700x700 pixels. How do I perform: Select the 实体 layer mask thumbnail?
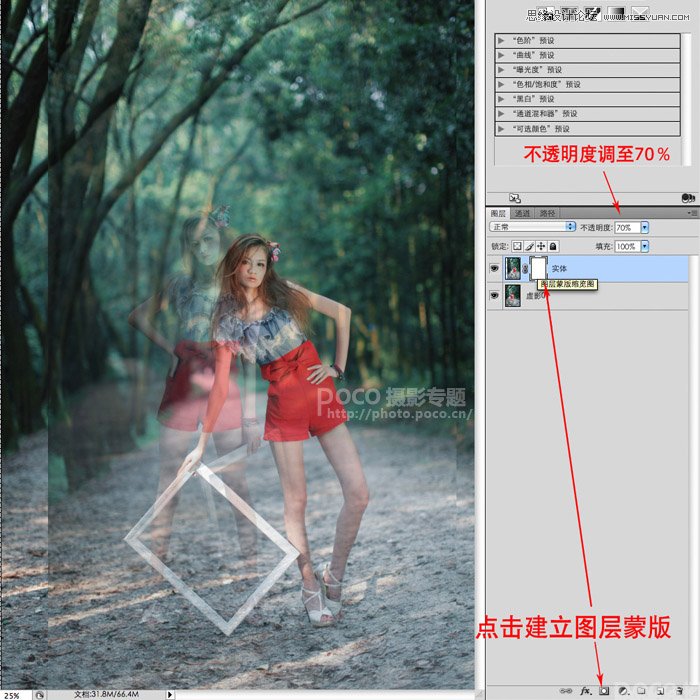click(x=538, y=269)
